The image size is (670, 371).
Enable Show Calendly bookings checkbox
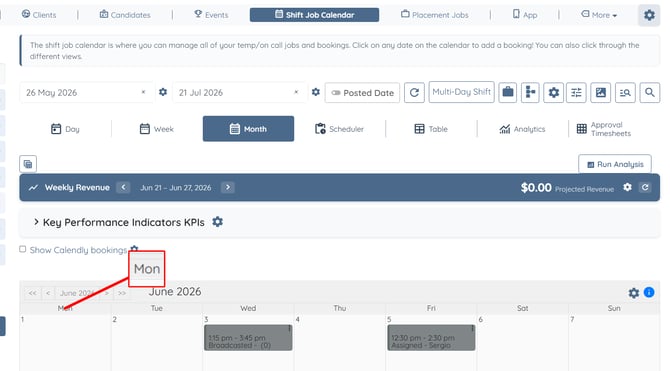23,249
